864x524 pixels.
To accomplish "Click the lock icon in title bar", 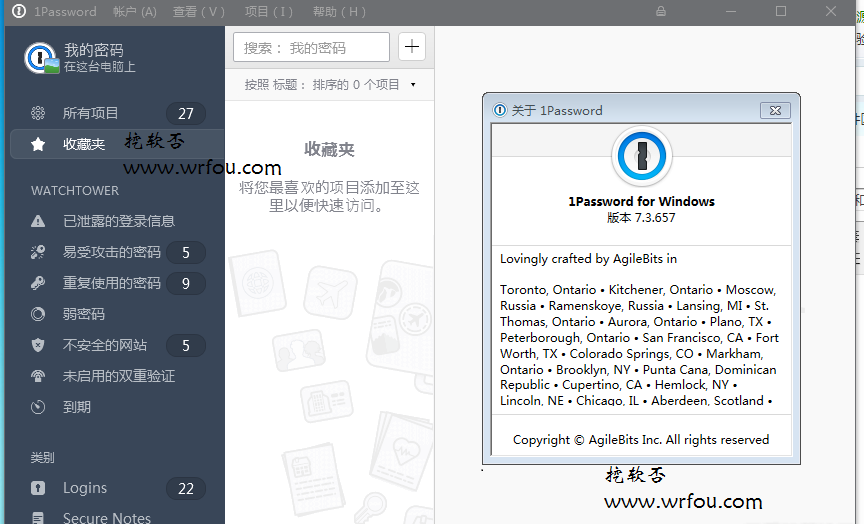I will point(661,11).
